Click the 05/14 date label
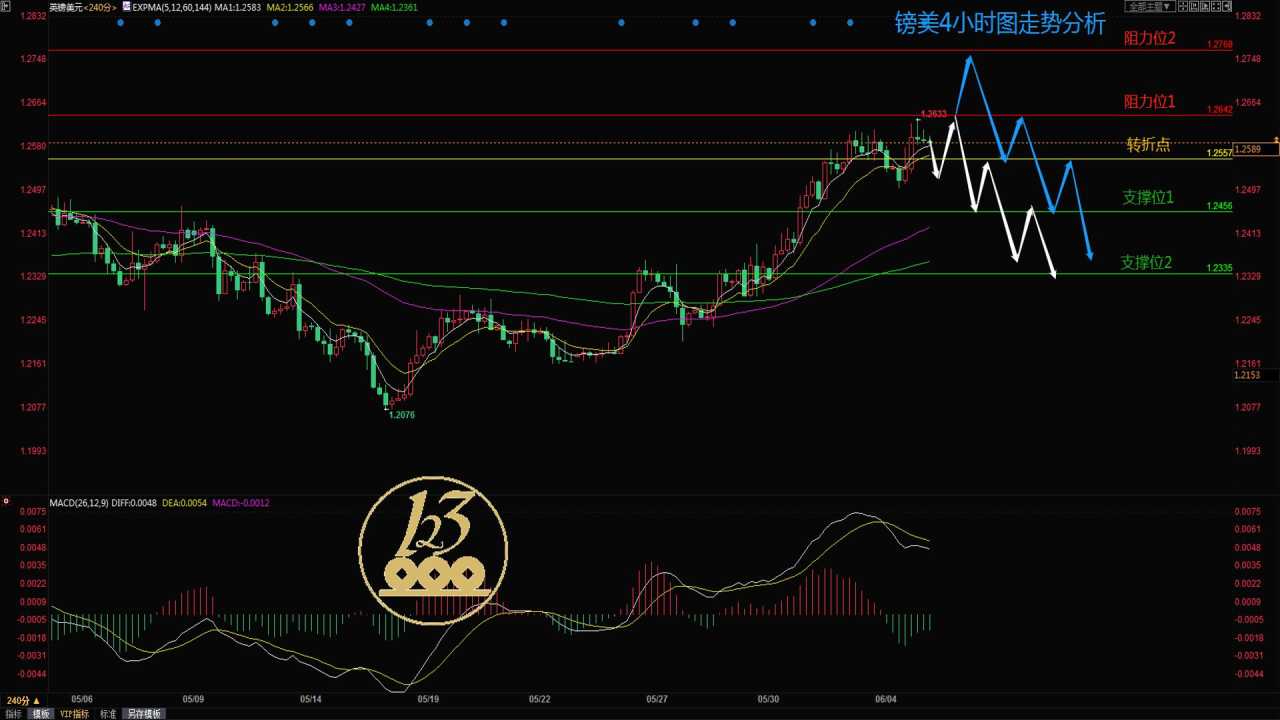 [x=311, y=699]
